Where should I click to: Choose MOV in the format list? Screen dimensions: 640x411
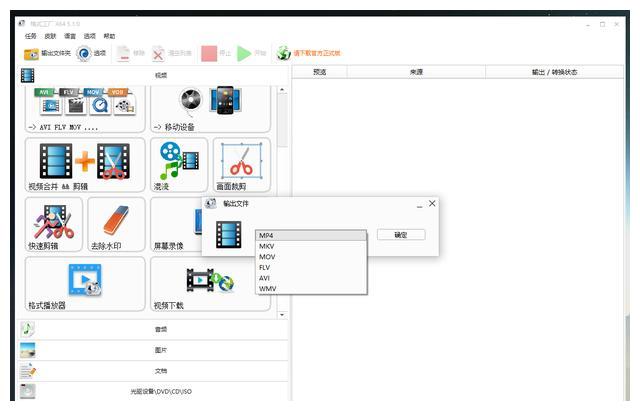coord(311,257)
